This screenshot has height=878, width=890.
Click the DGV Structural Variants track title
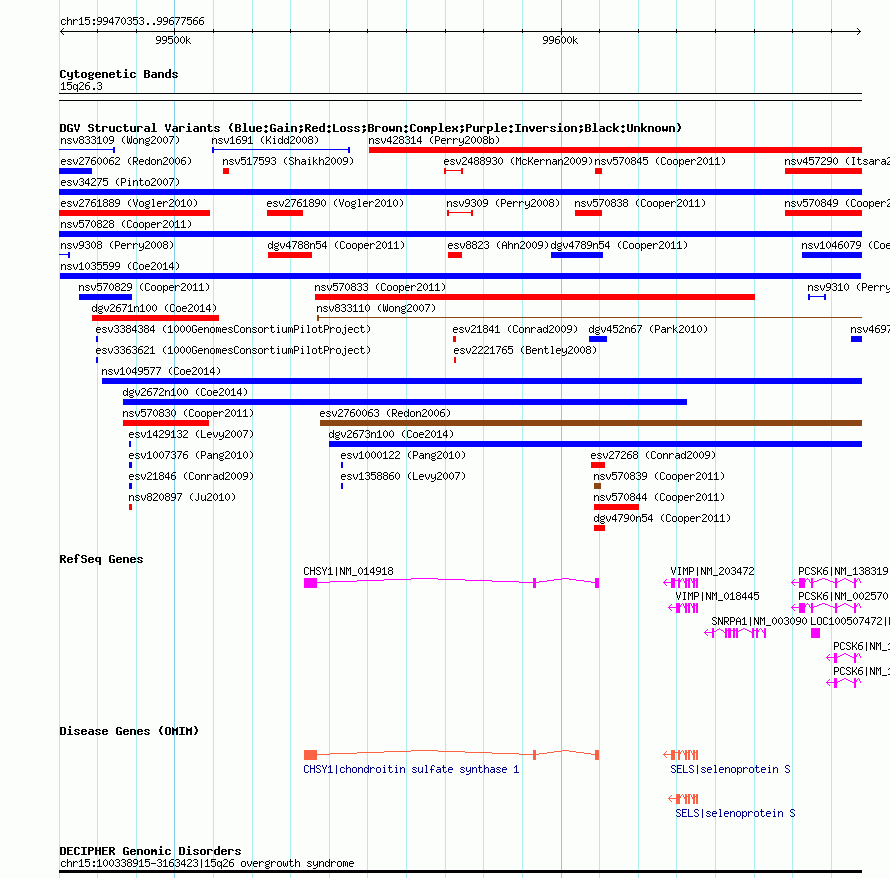pos(370,128)
